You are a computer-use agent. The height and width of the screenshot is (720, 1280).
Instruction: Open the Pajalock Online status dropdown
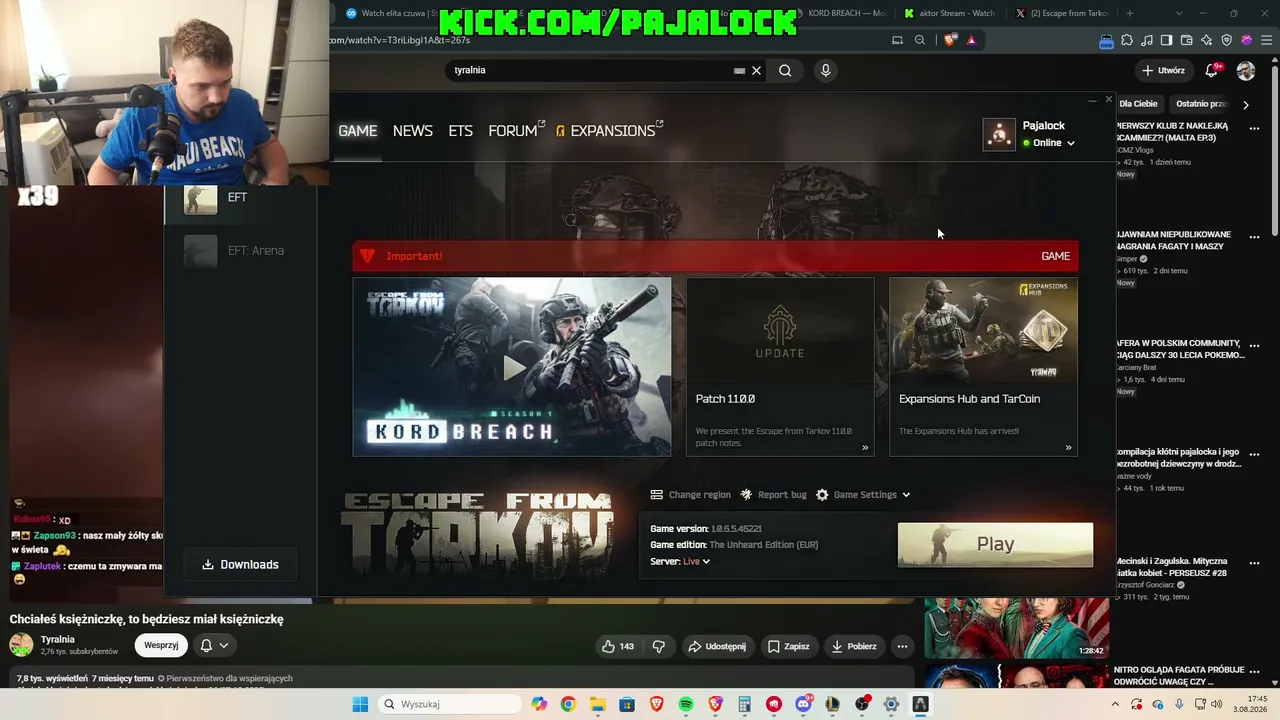1048,143
